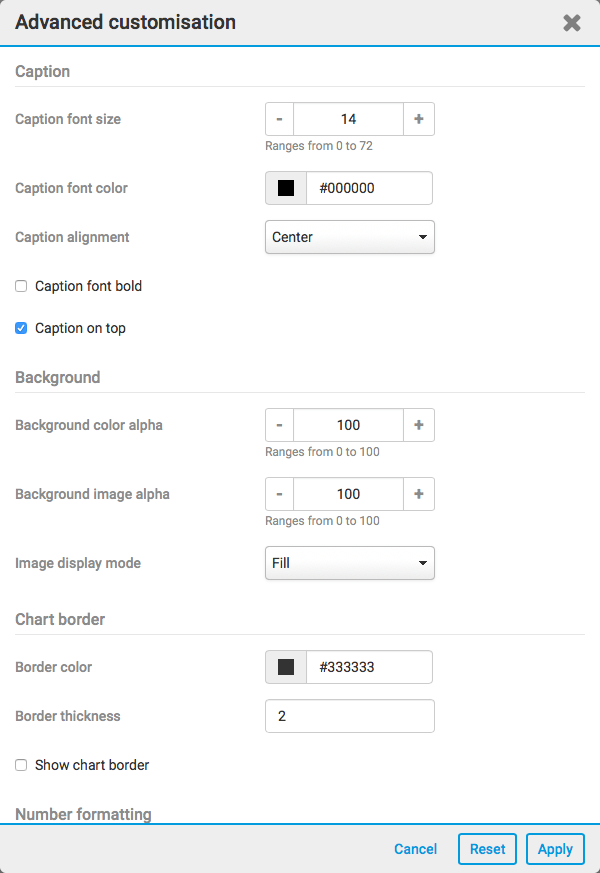Click the Border thickness input field

(349, 716)
